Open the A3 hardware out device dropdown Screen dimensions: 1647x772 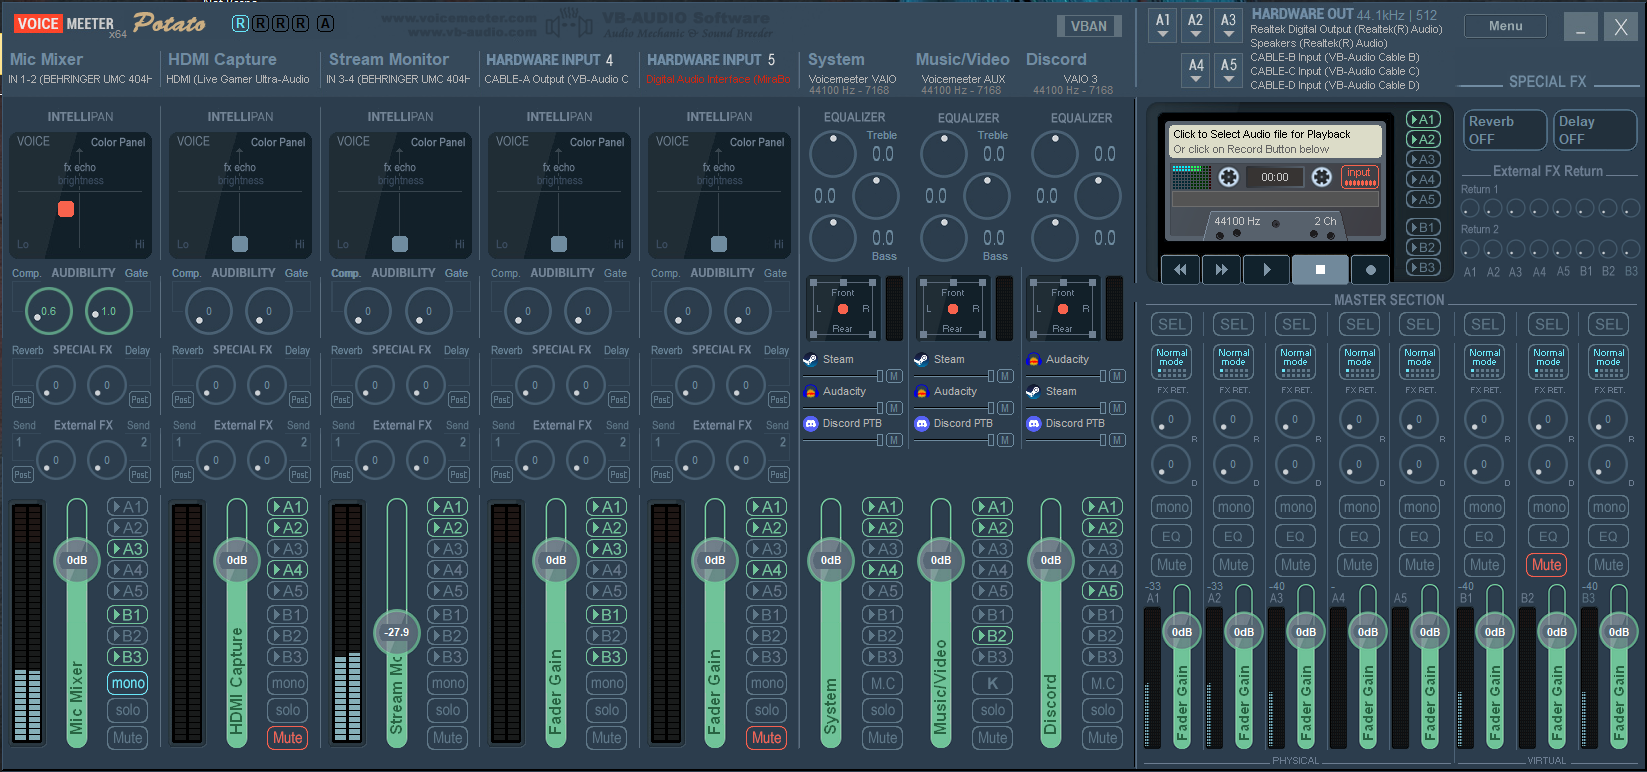(x=1228, y=26)
